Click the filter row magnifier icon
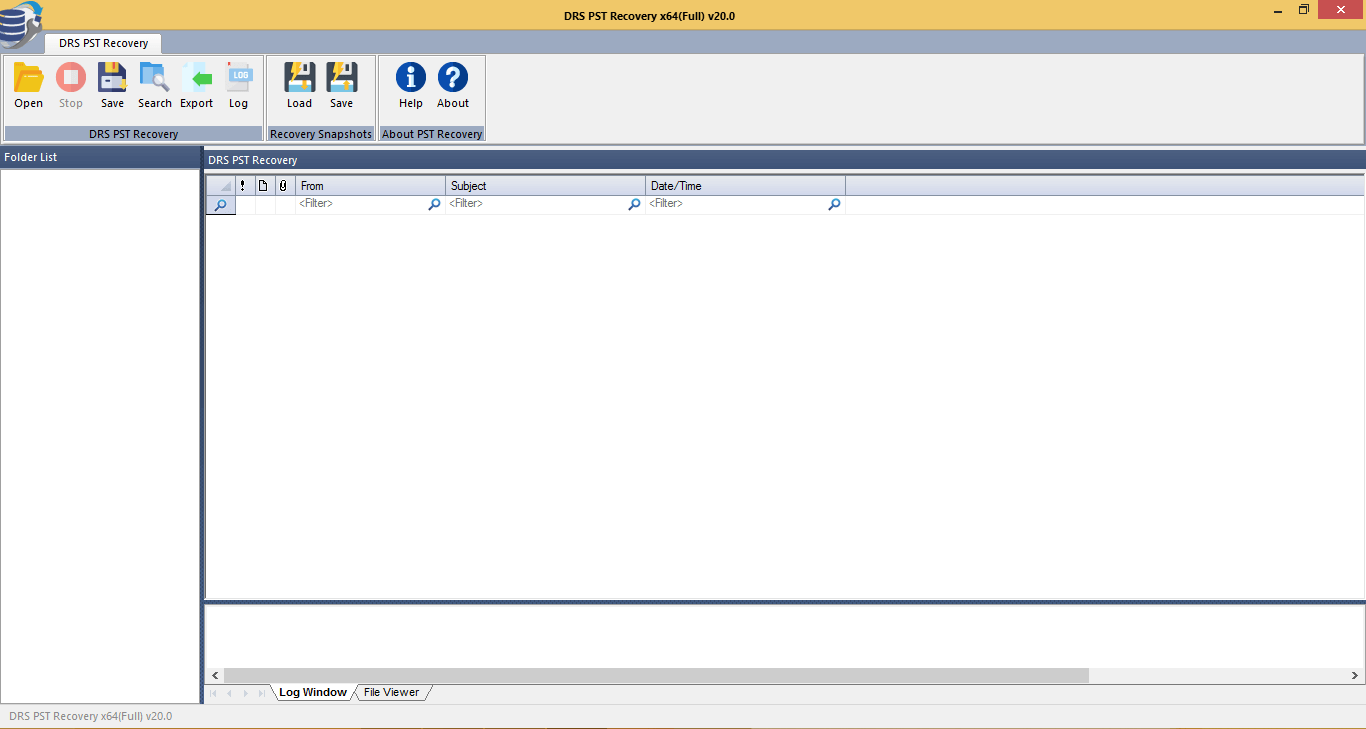The height and width of the screenshot is (729, 1366). tap(220, 205)
